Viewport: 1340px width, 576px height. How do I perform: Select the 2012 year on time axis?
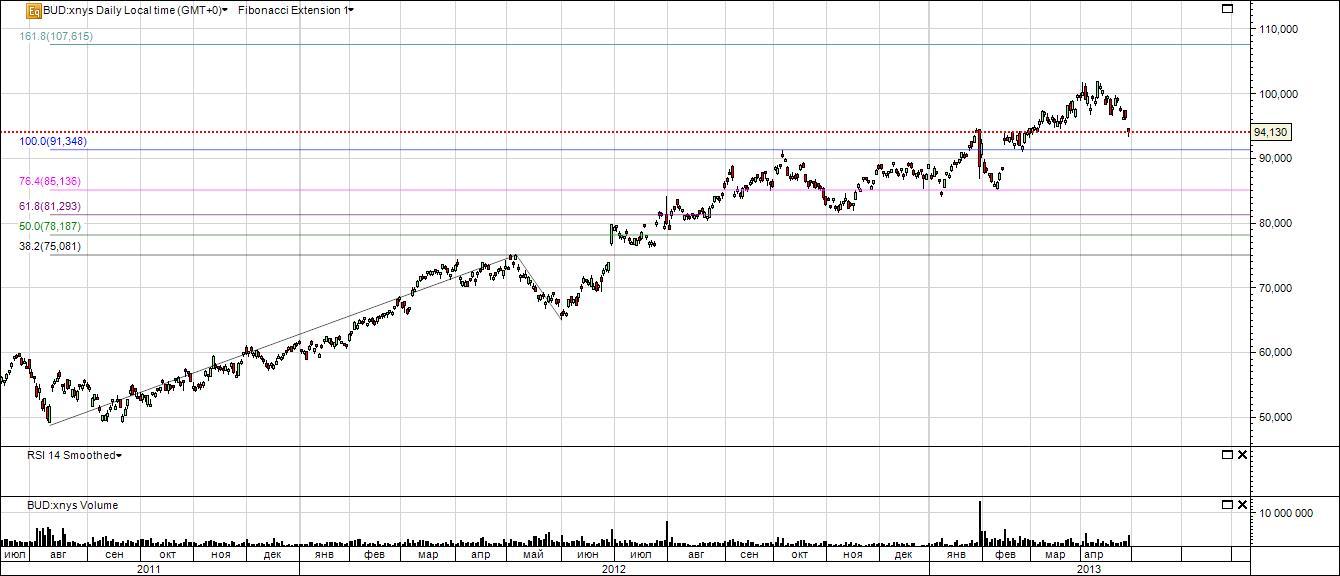(x=614, y=568)
